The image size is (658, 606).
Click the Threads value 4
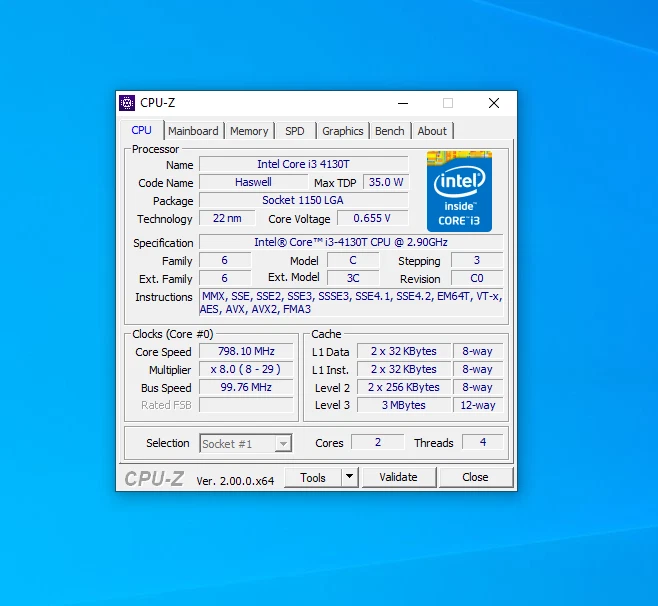point(483,442)
